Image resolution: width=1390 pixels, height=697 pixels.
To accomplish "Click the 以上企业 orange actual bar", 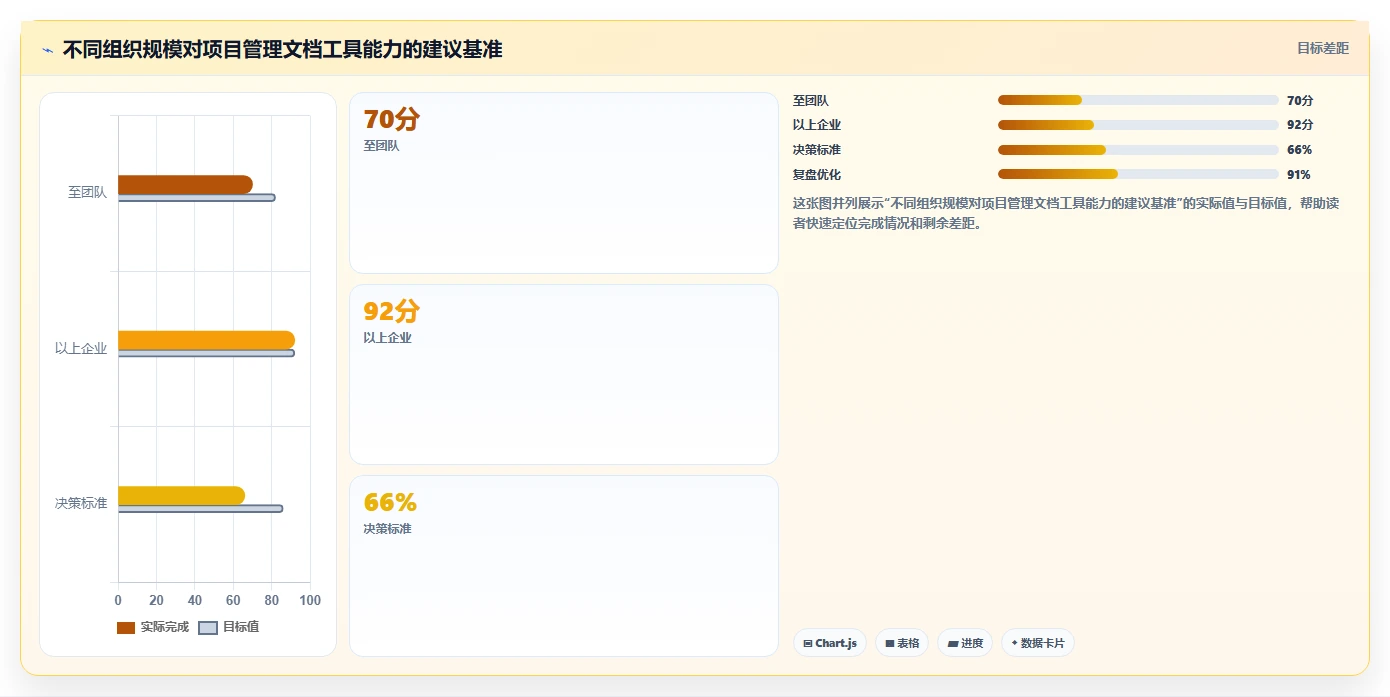I will (x=206, y=340).
